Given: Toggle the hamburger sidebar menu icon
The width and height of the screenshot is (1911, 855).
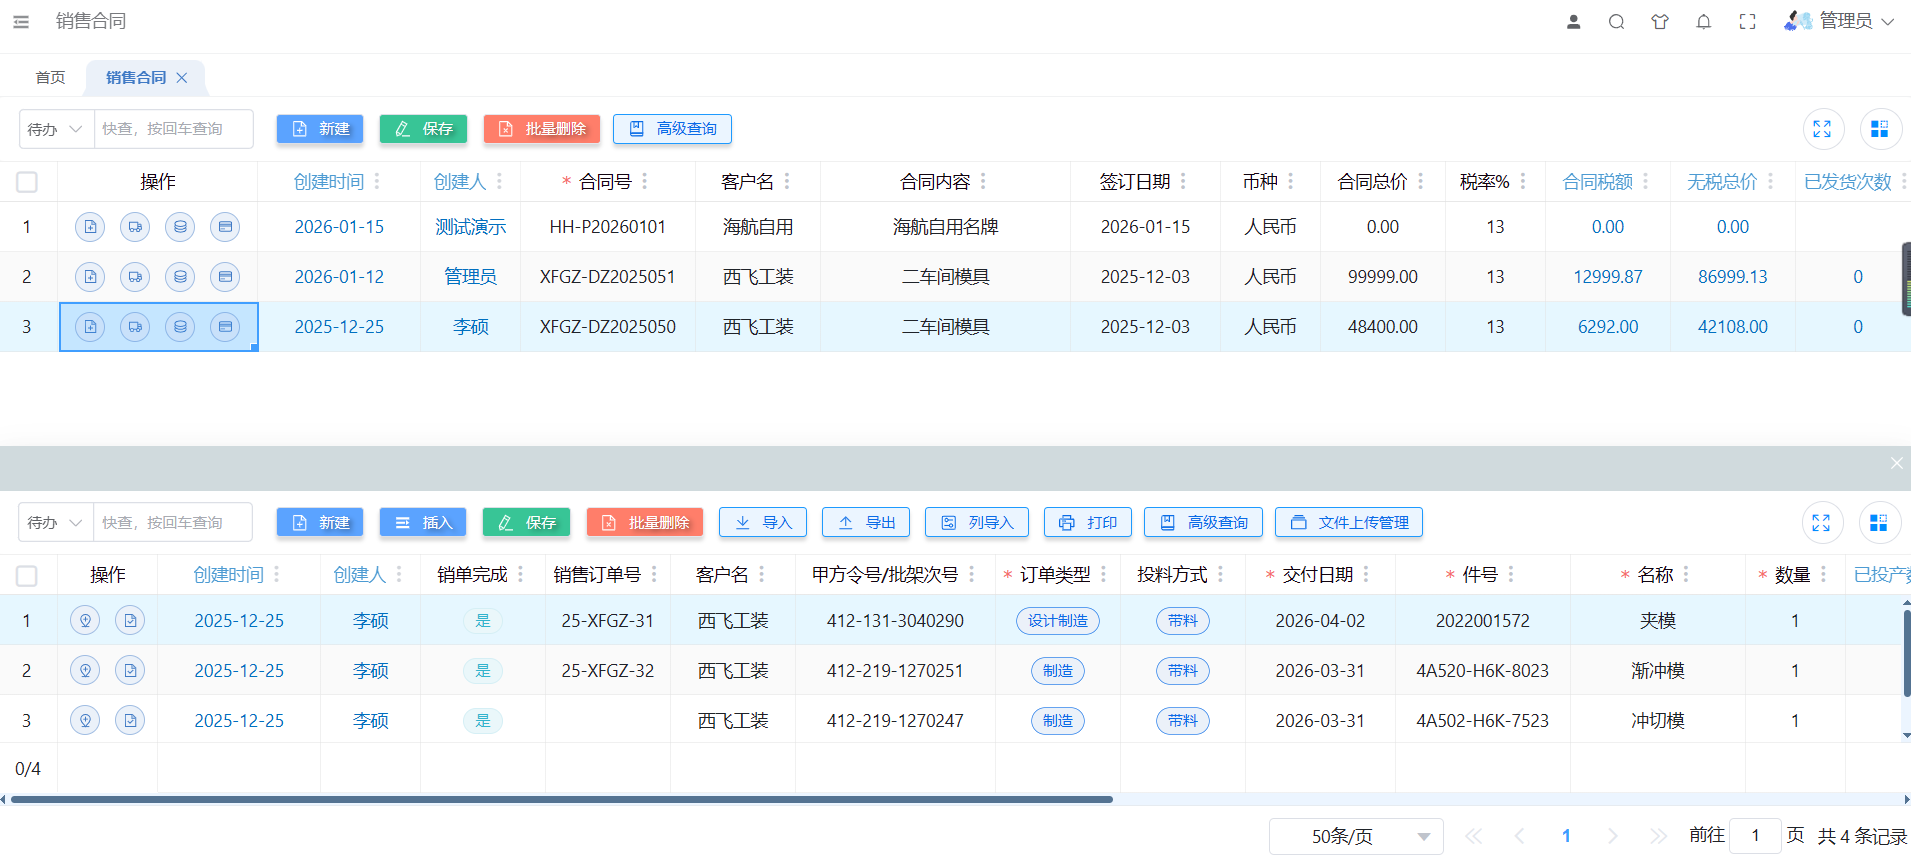Looking at the screenshot, I should tap(21, 21).
